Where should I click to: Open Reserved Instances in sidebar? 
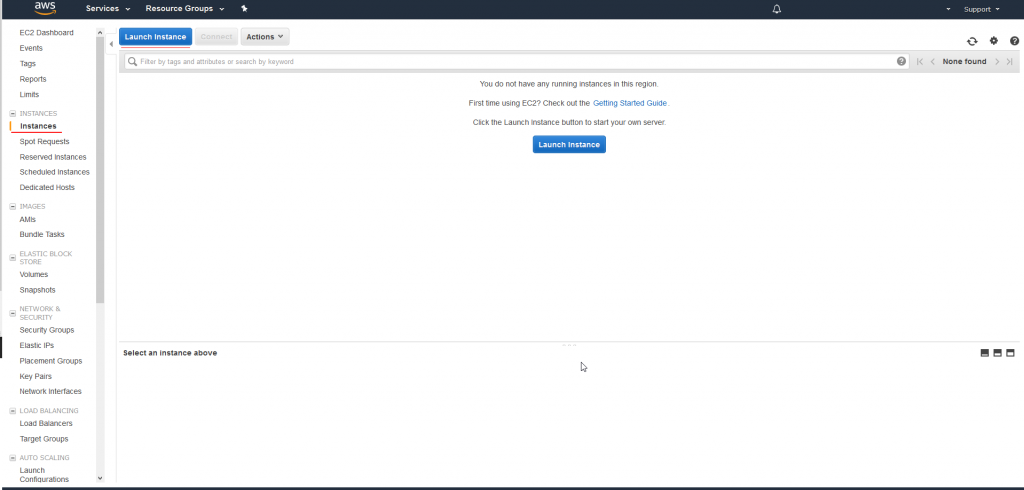click(53, 157)
